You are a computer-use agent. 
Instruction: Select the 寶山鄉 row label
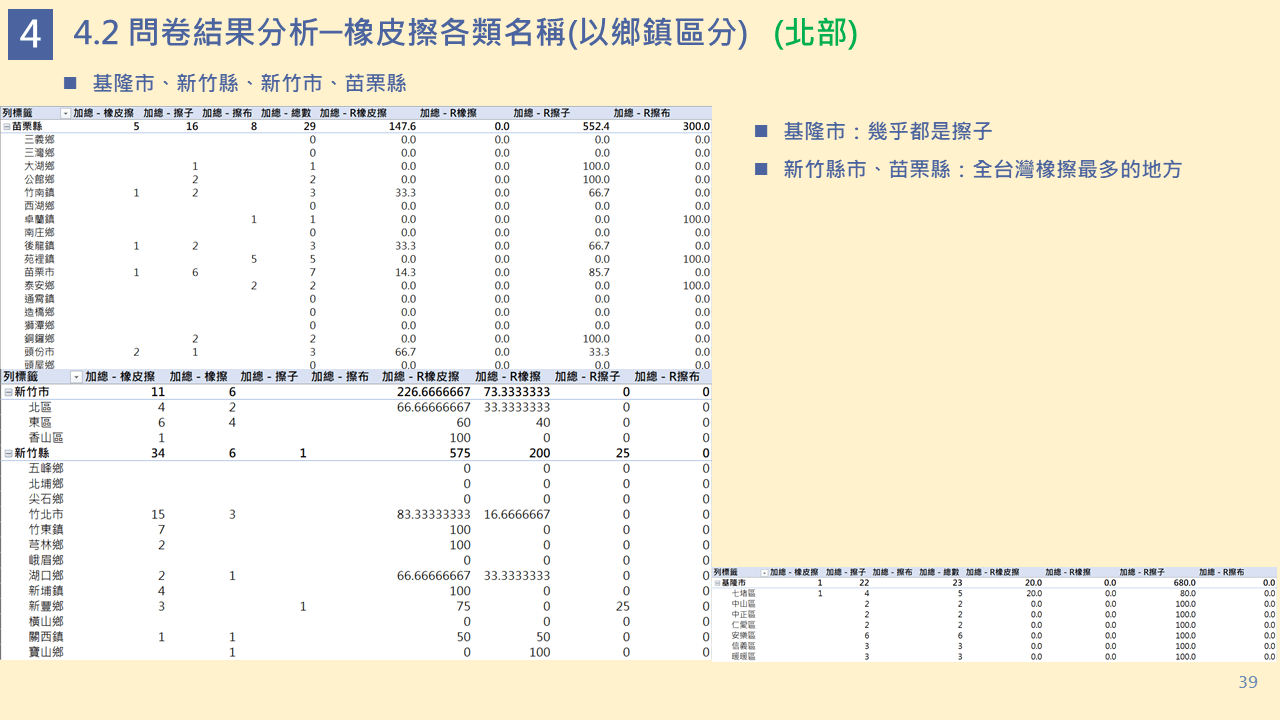[46, 652]
